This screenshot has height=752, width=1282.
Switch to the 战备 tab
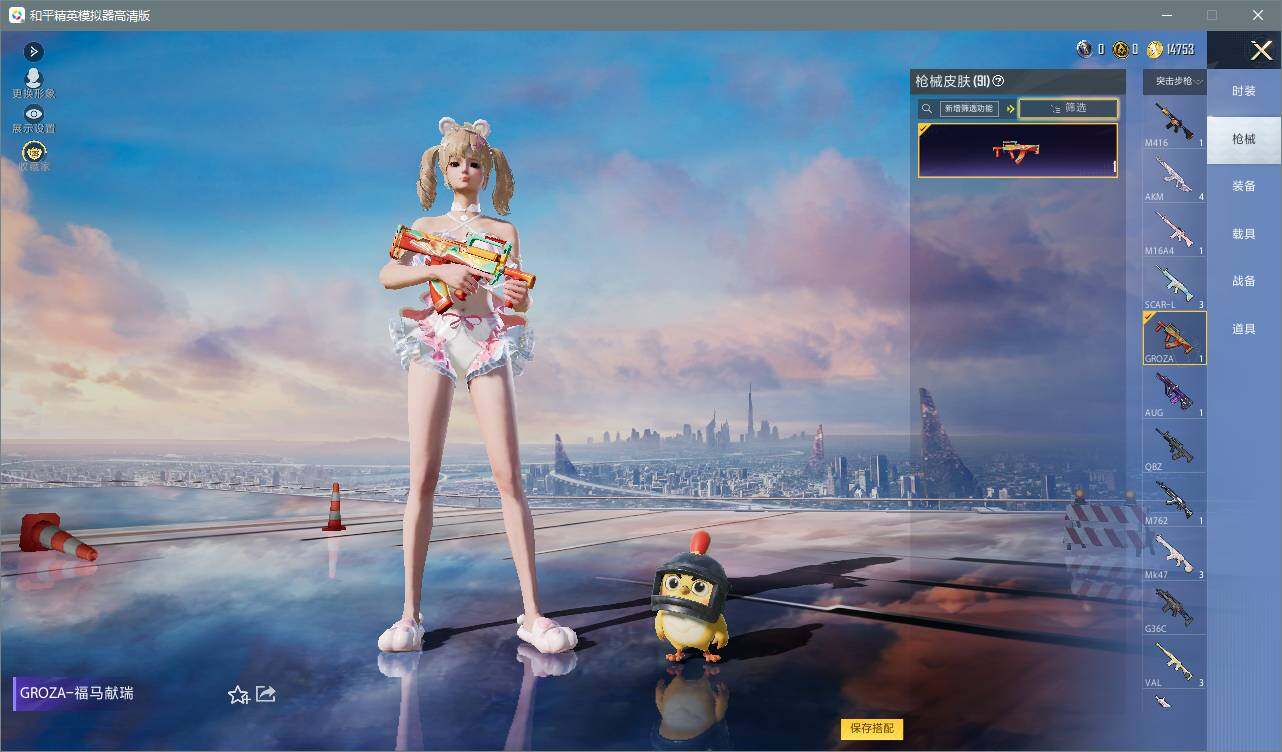tap(1244, 281)
